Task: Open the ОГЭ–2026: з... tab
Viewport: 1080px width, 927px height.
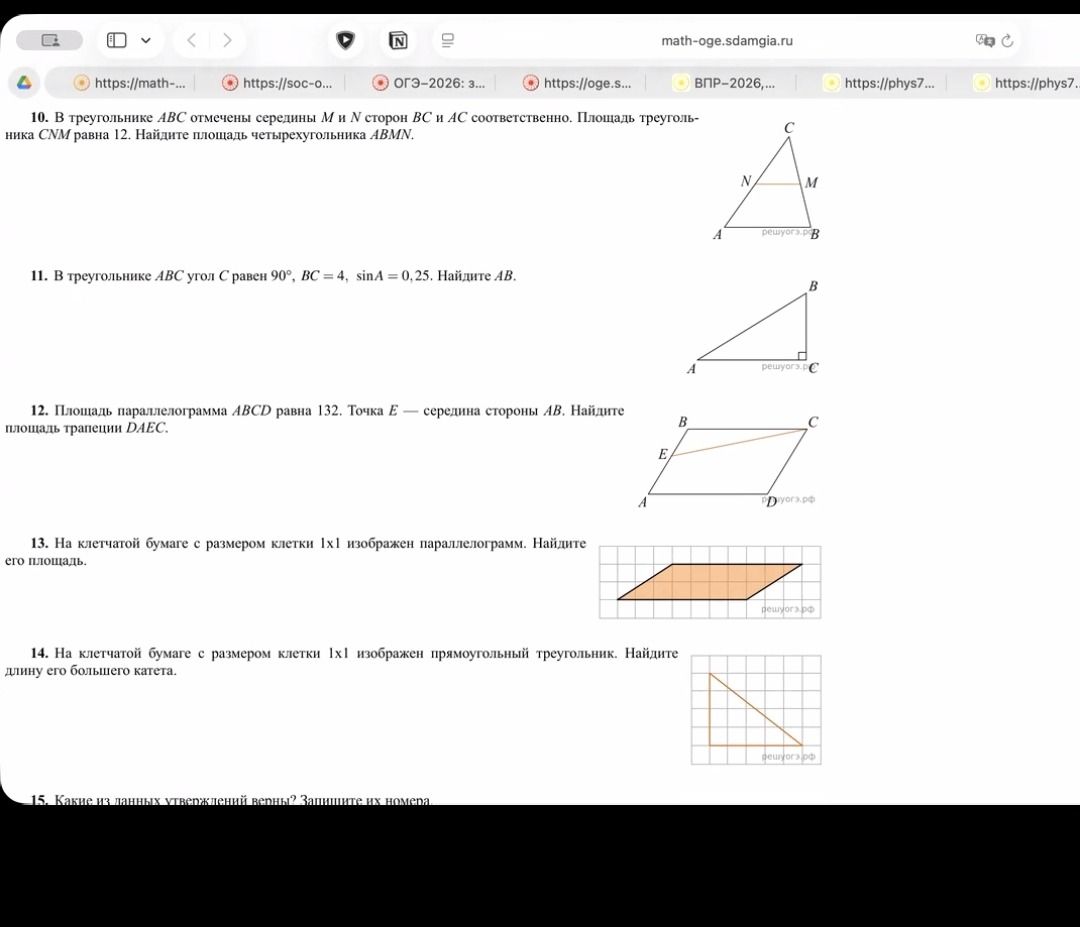Action: coord(428,83)
